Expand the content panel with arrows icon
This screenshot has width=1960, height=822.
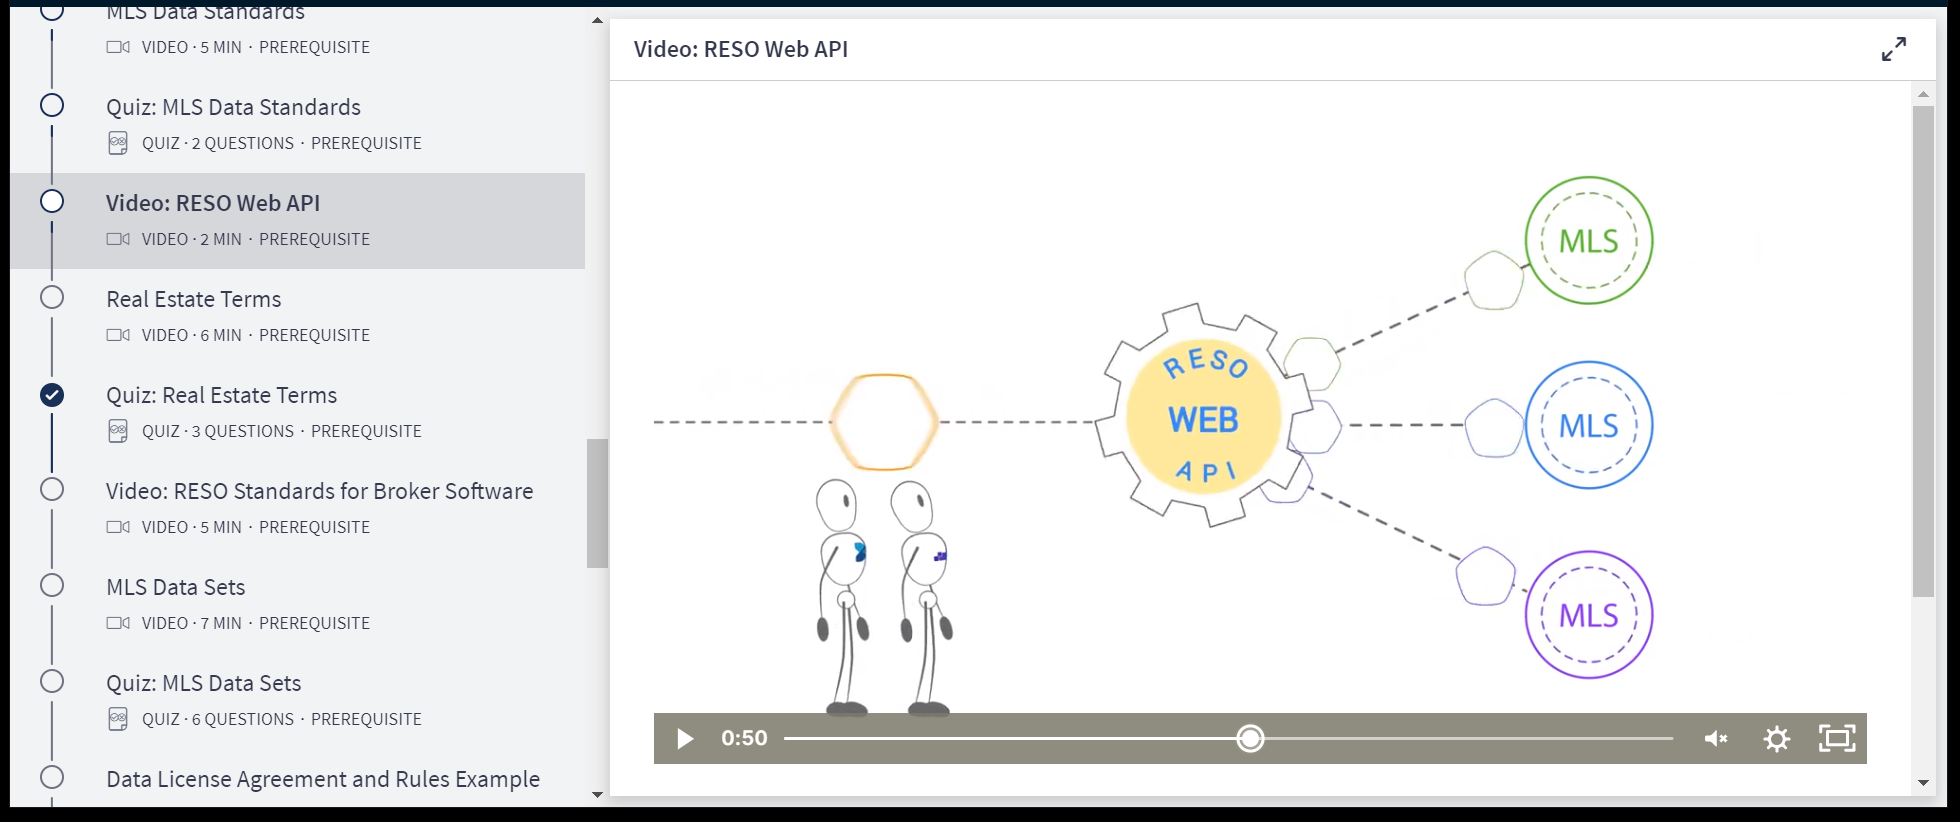1893,49
